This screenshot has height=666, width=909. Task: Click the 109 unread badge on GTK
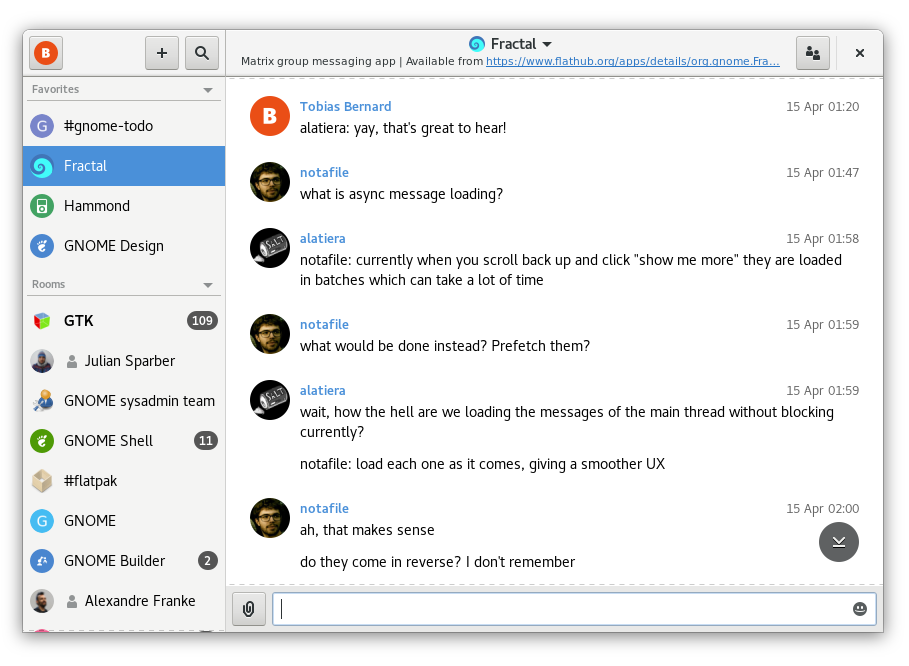(202, 321)
